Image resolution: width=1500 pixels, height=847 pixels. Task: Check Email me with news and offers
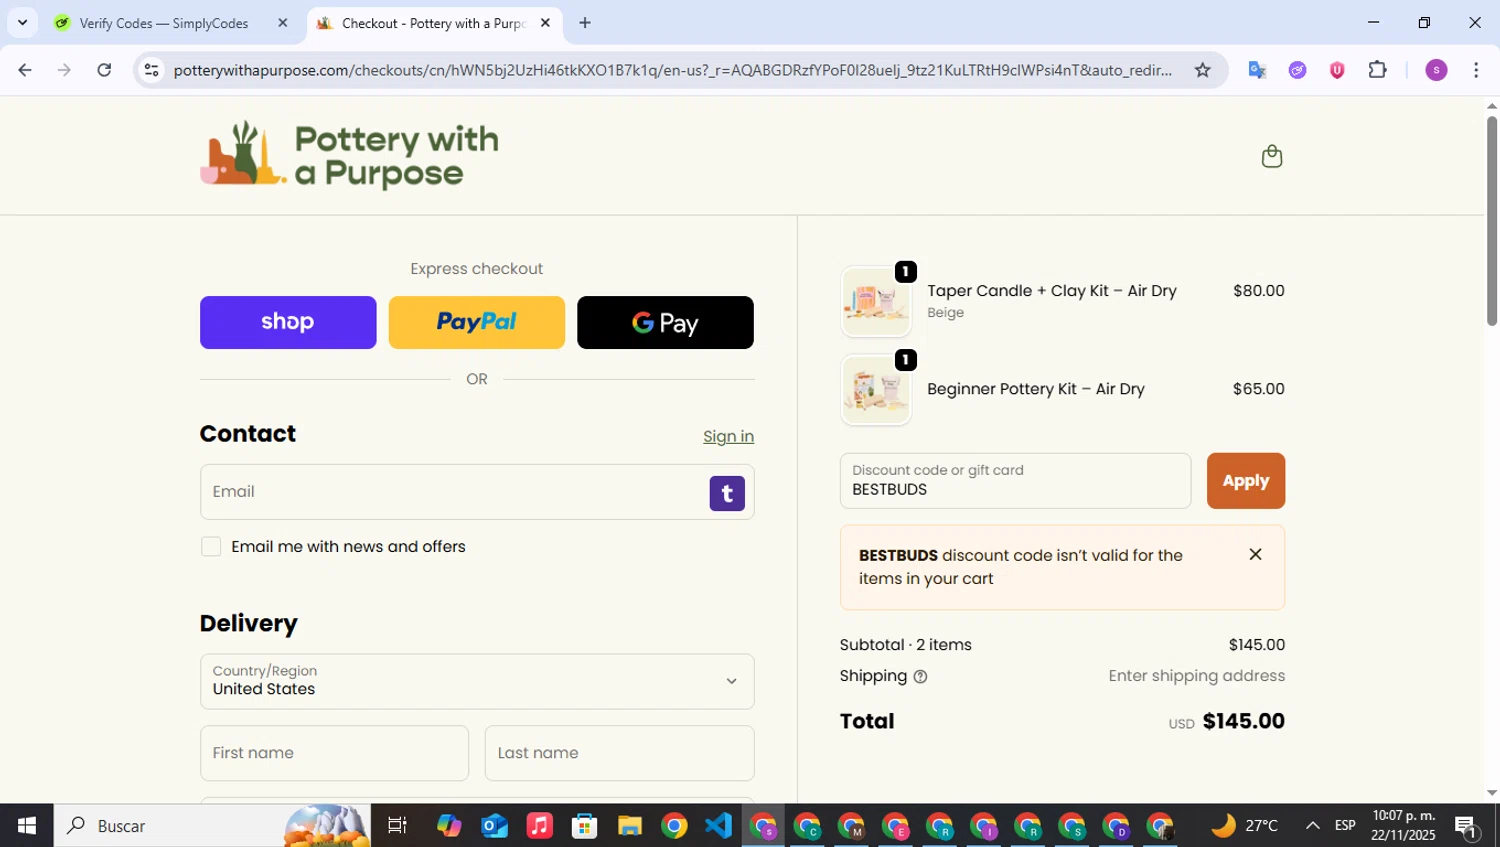211,546
